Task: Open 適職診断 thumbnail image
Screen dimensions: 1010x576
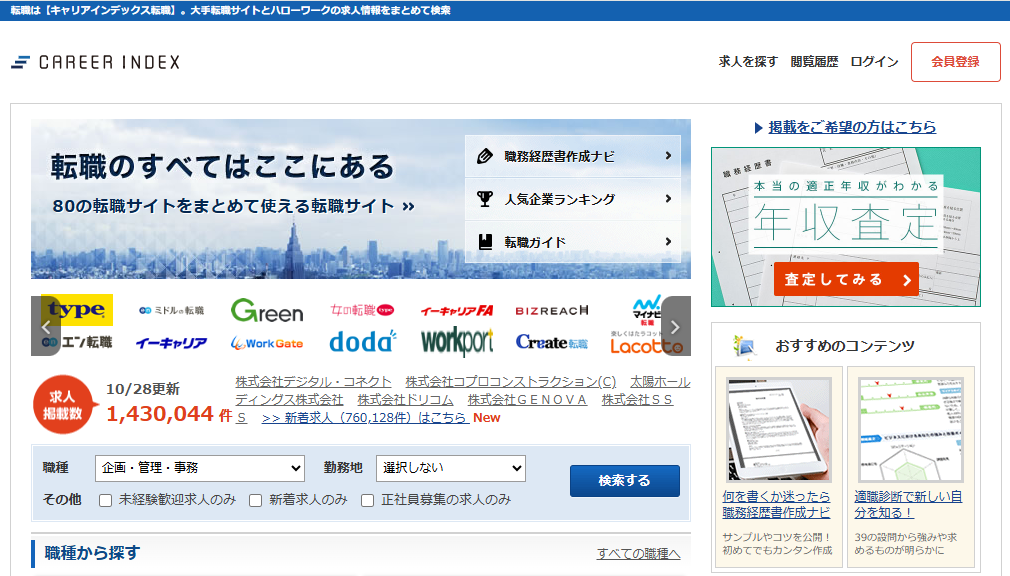Action: pyautogui.click(x=910, y=429)
